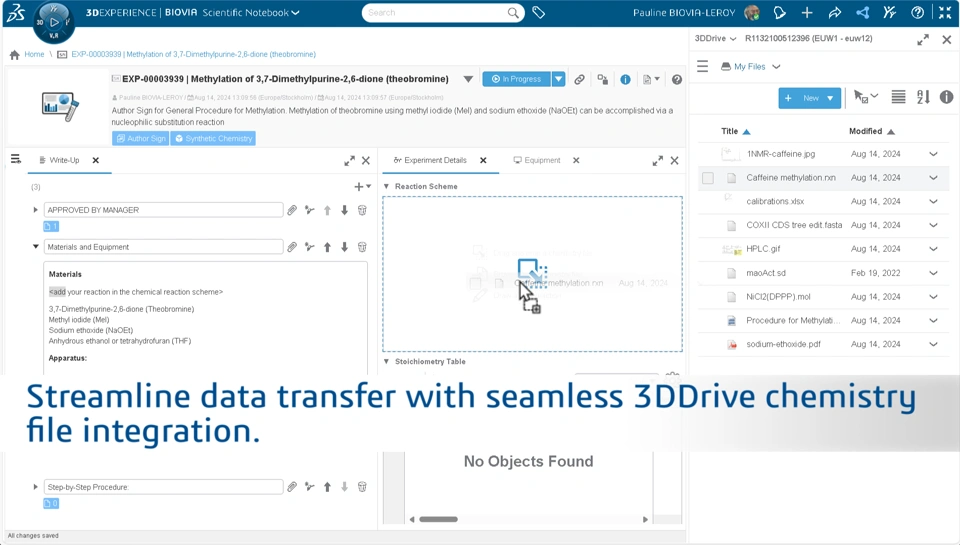Open the help question mark in top bar

coord(917,12)
